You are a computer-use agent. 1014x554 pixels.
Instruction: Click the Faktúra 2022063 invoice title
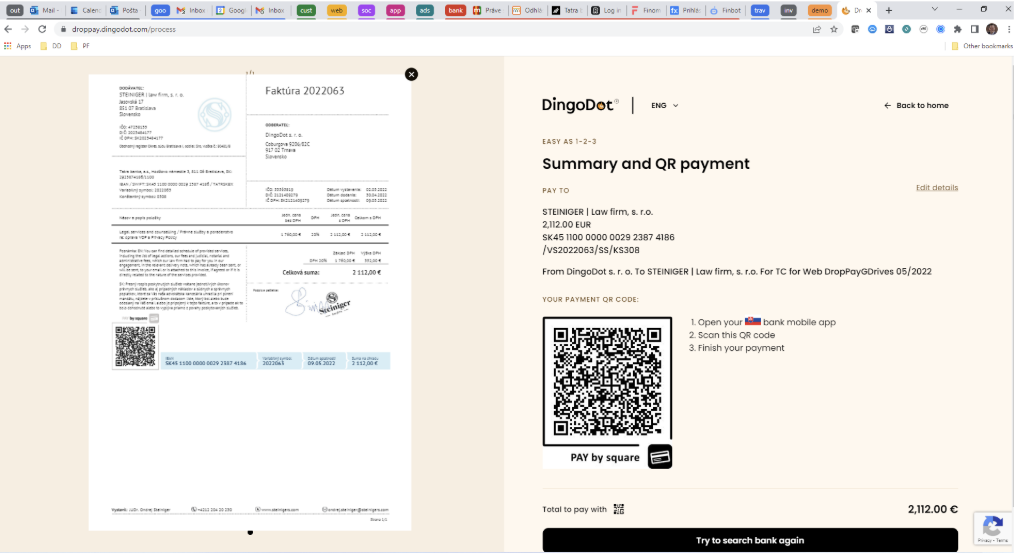(x=305, y=91)
